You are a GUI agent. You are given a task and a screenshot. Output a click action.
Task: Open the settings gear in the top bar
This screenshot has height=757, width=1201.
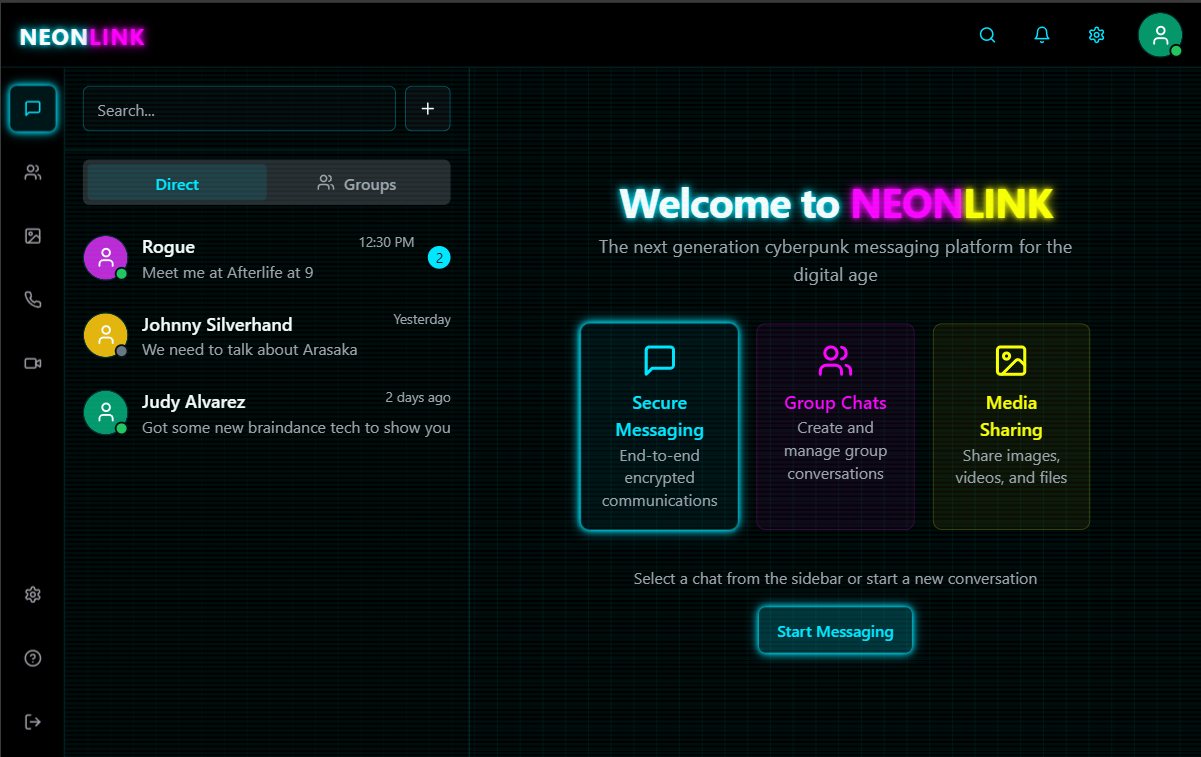(x=1096, y=35)
